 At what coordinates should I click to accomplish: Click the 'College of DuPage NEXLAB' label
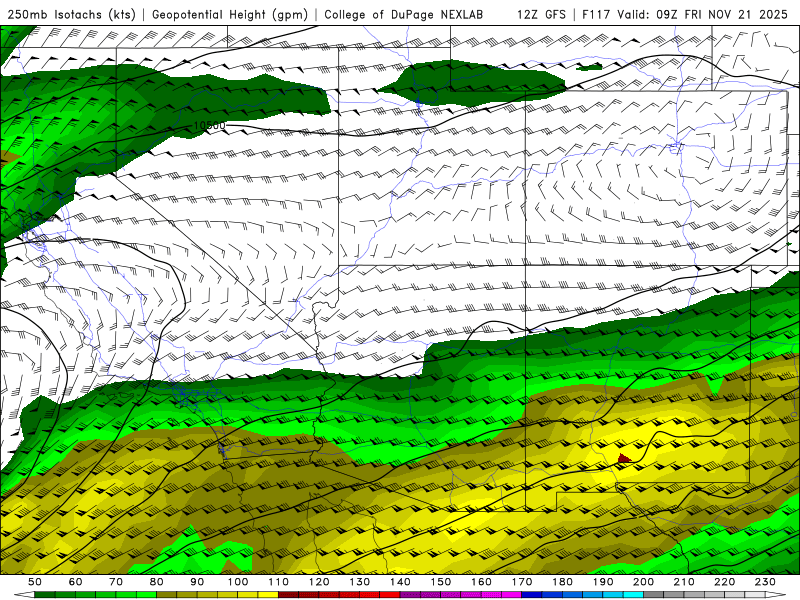click(404, 15)
